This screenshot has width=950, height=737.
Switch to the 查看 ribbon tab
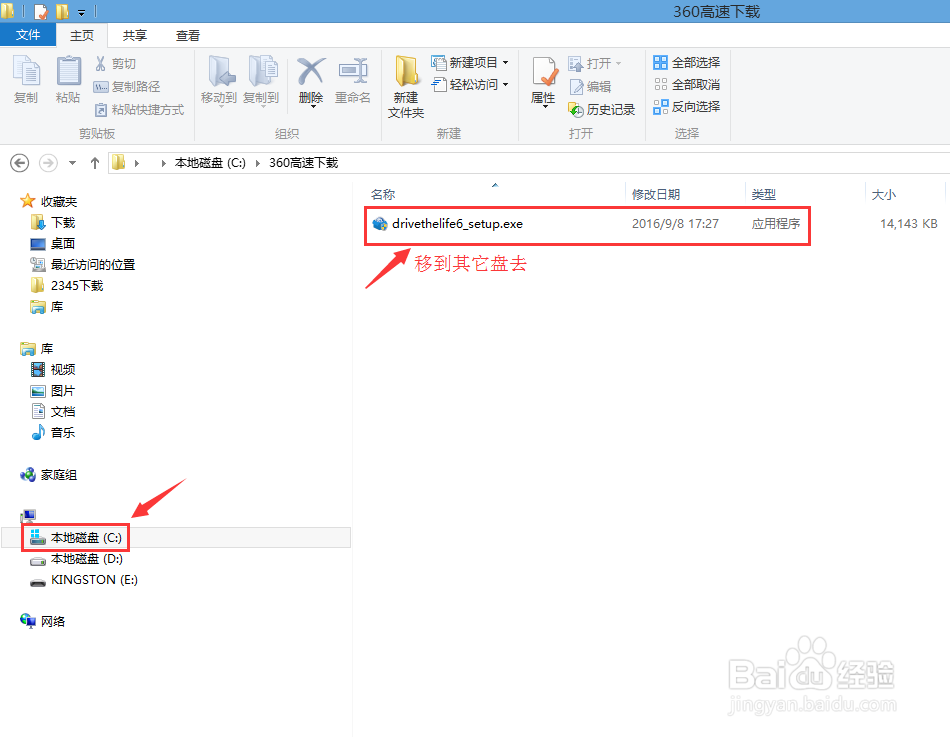[x=188, y=34]
